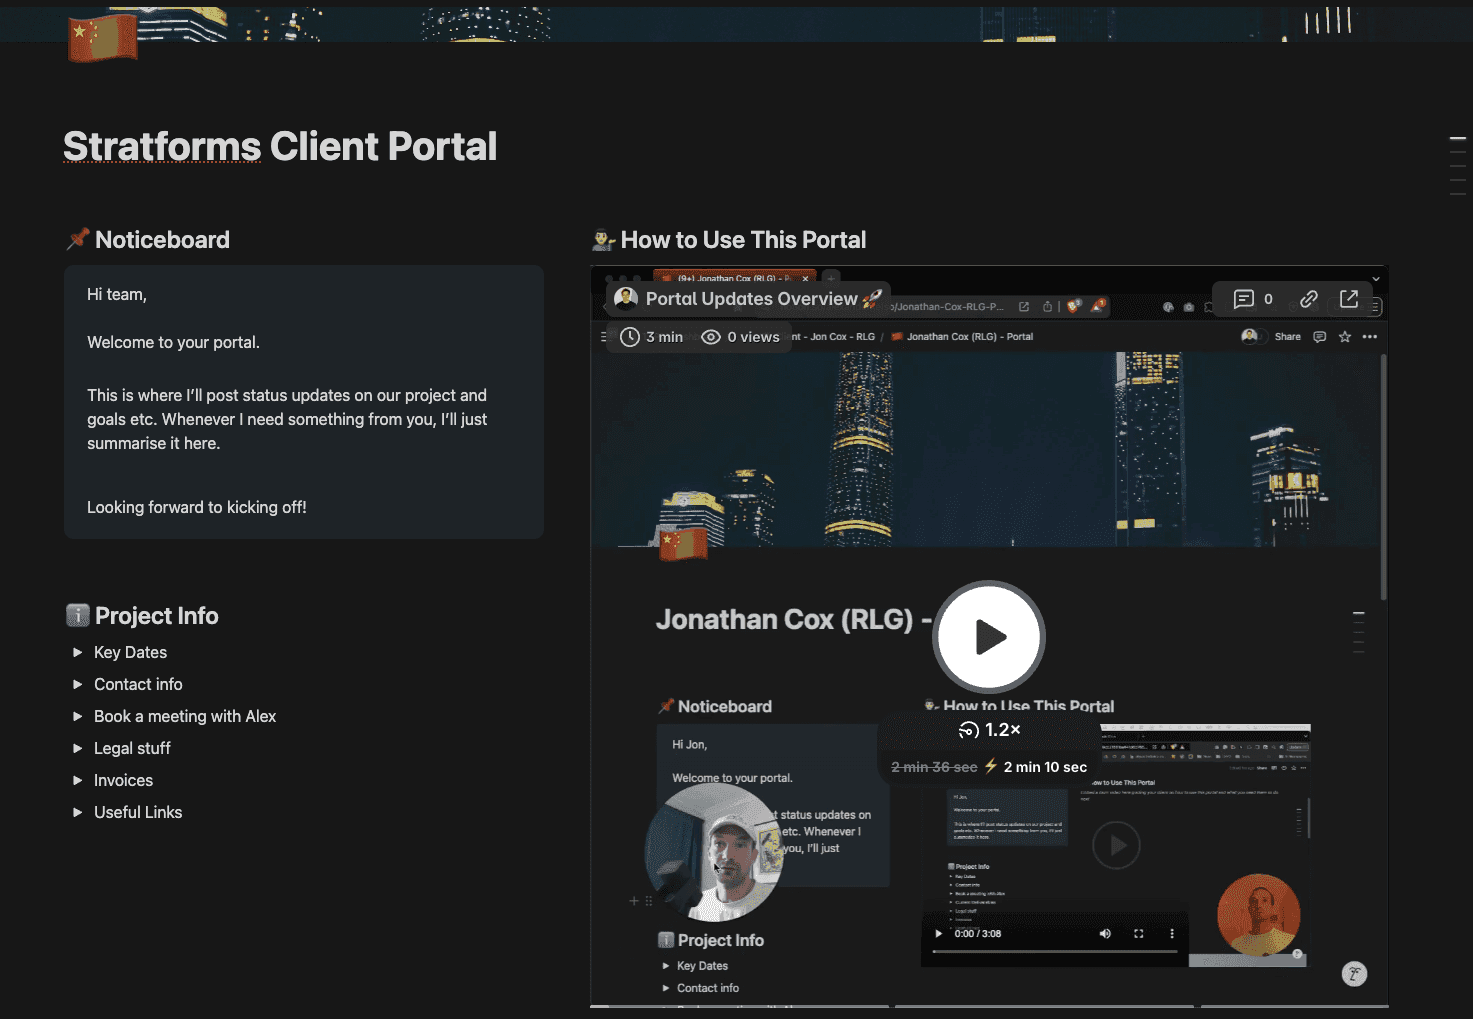Click the nested video progress bar
The image size is (1473, 1019).
[x=1055, y=952]
